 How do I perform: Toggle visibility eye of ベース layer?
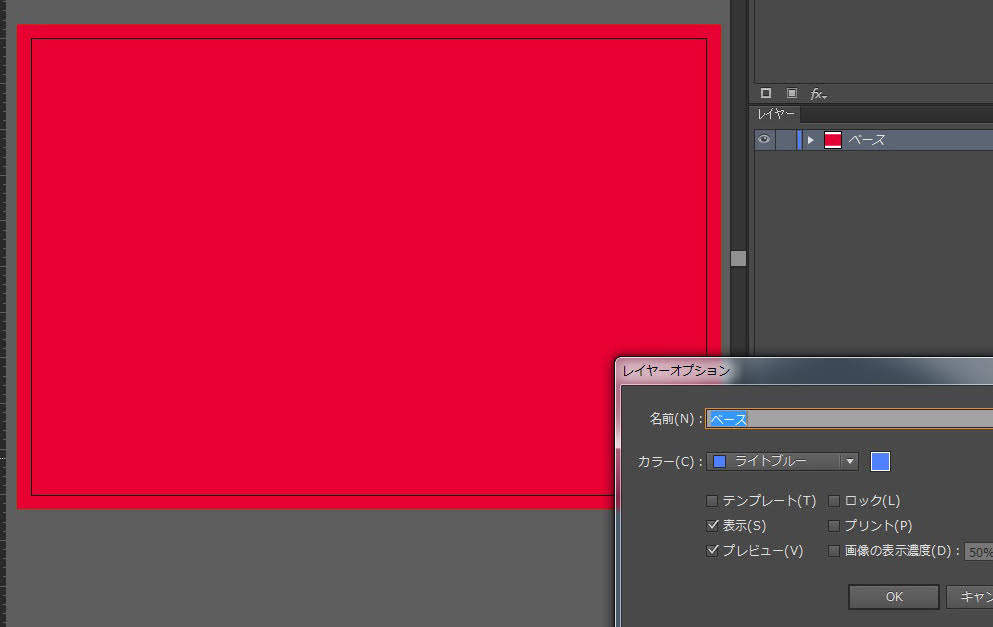(x=764, y=139)
